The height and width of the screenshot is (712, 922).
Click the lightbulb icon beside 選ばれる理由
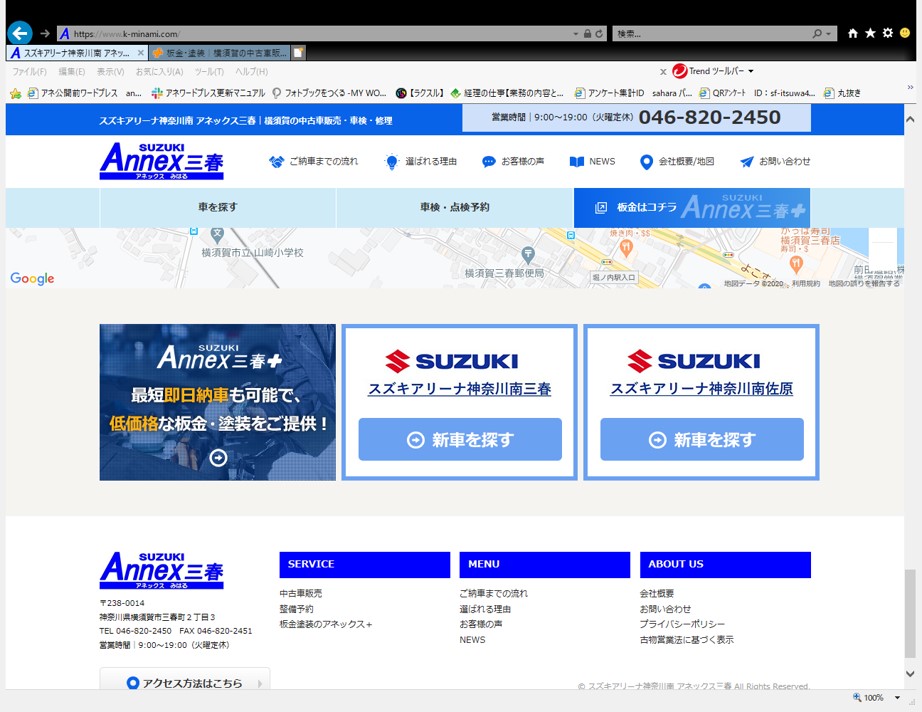[392, 162]
